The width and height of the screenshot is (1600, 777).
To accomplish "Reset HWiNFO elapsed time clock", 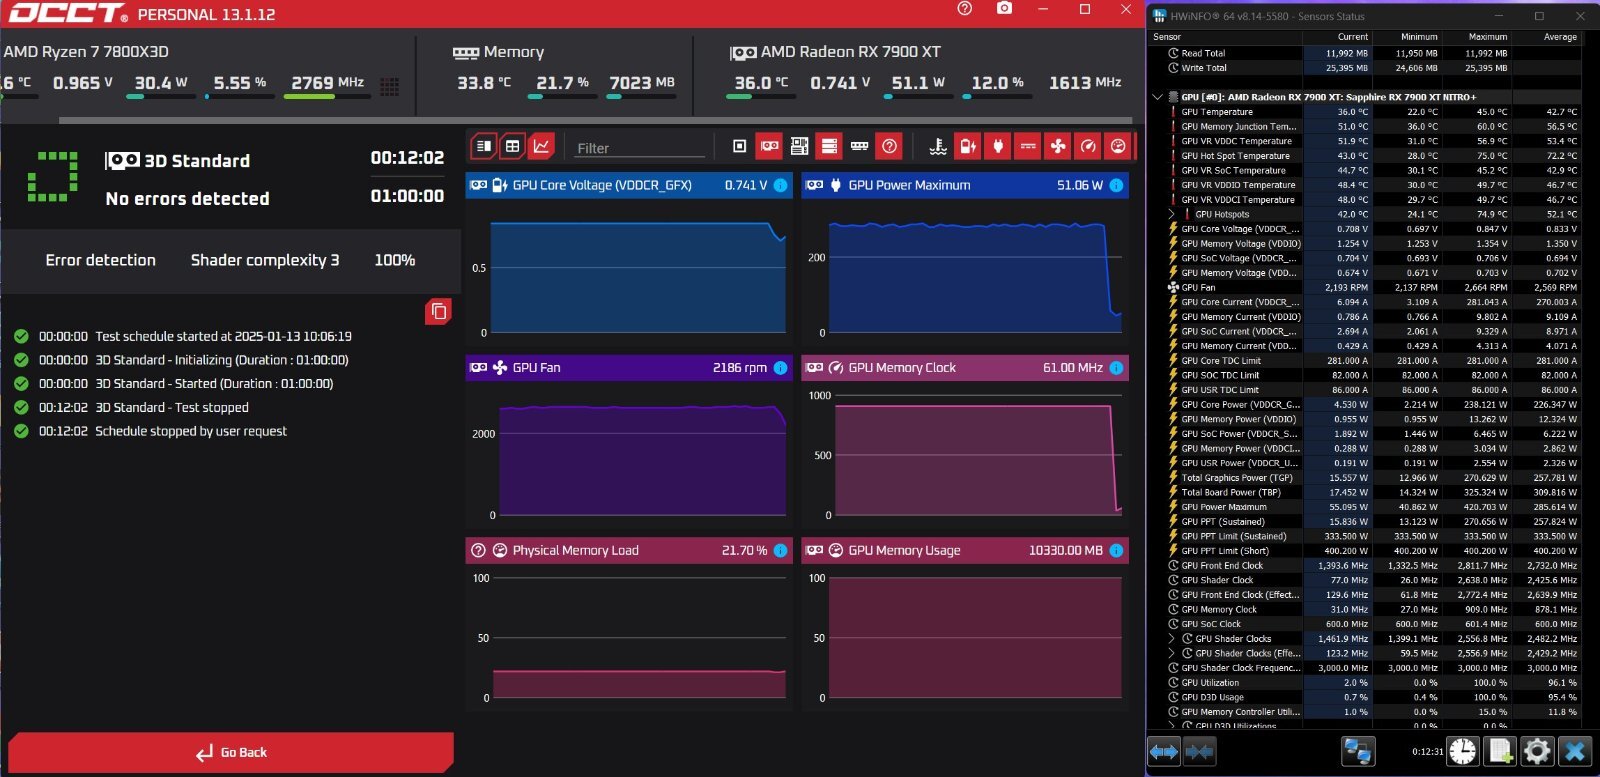I will coord(1463,751).
